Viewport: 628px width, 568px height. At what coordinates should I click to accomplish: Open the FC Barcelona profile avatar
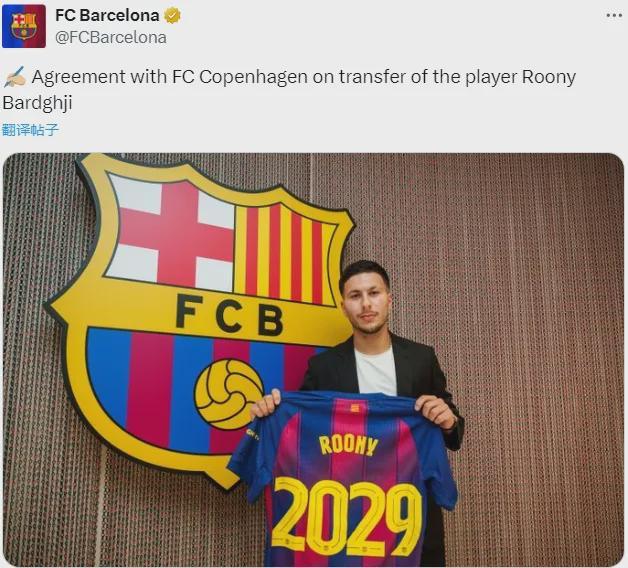pos(24,26)
